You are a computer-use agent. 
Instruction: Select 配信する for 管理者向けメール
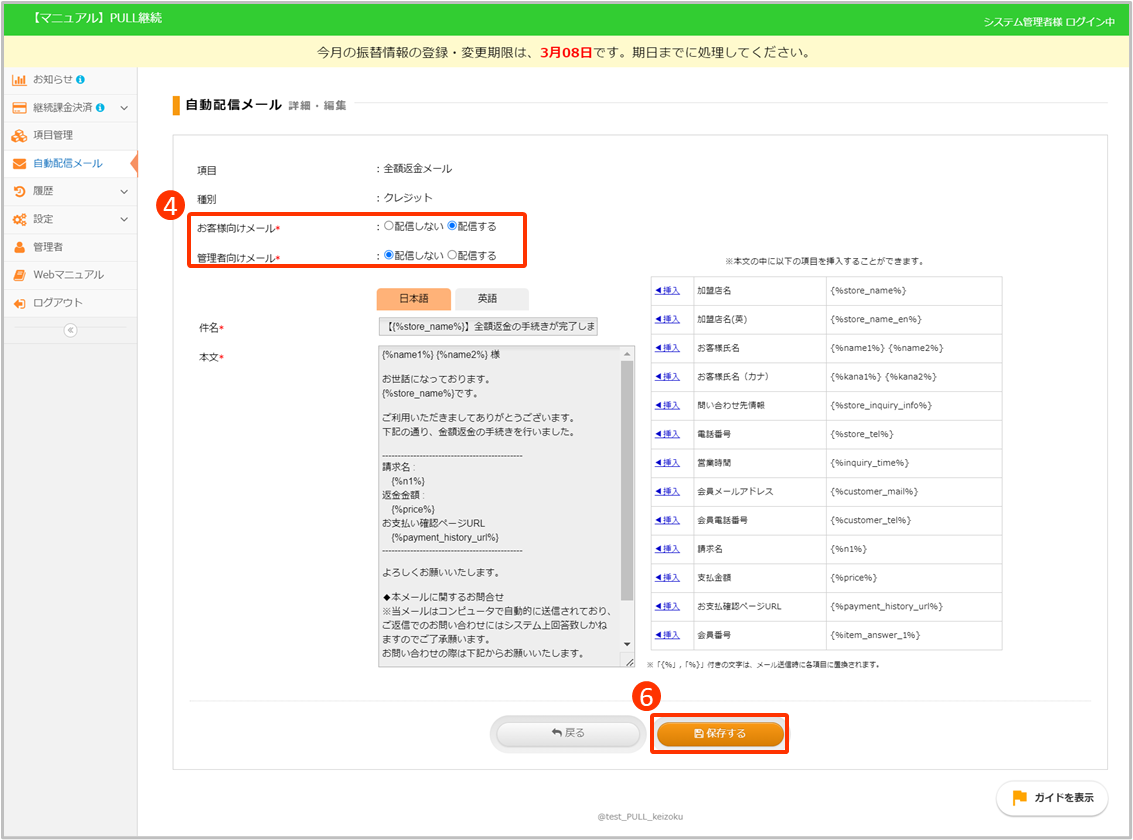pos(452,255)
